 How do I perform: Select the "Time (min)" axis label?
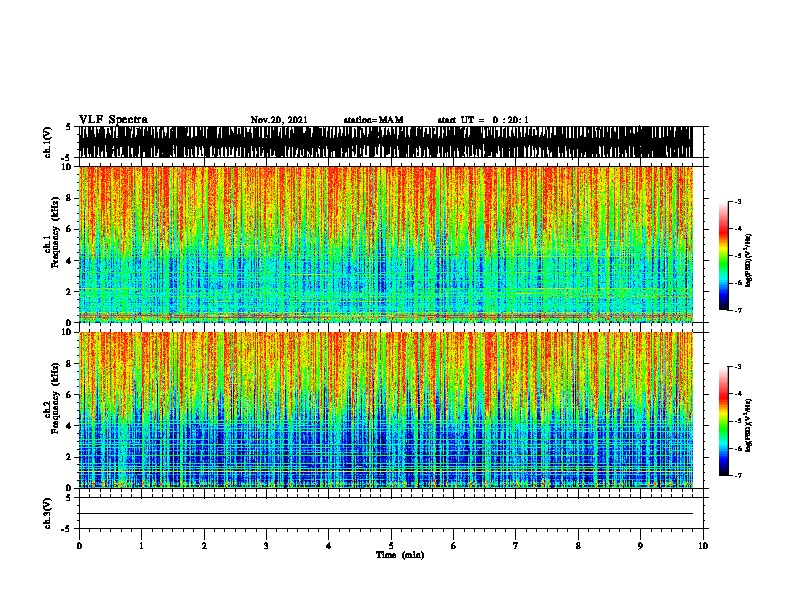400,555
